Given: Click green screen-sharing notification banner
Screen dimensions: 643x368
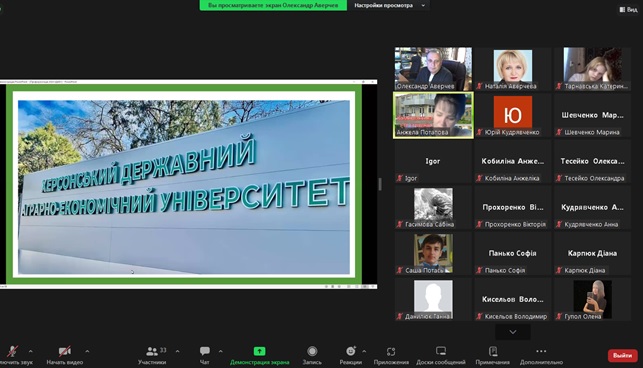Looking at the screenshot, I should click(273, 5).
